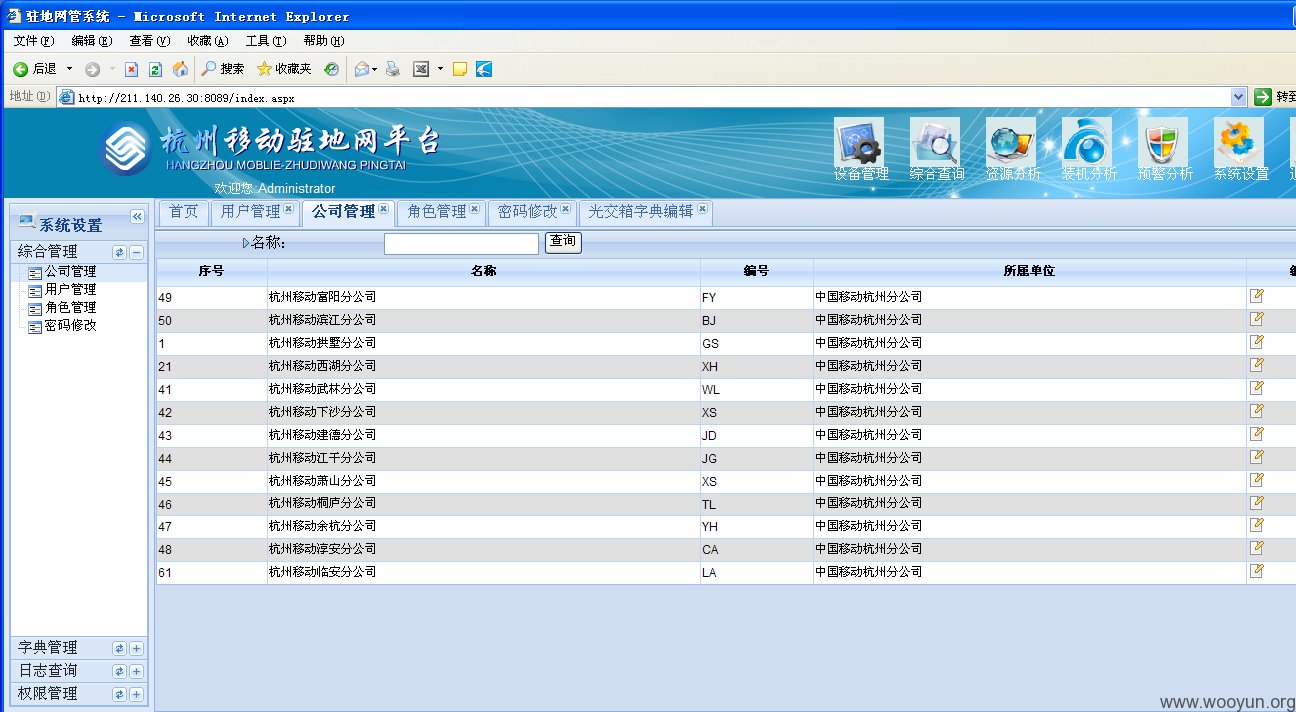
Task: Click the IE mail envelope icon
Action: point(361,69)
